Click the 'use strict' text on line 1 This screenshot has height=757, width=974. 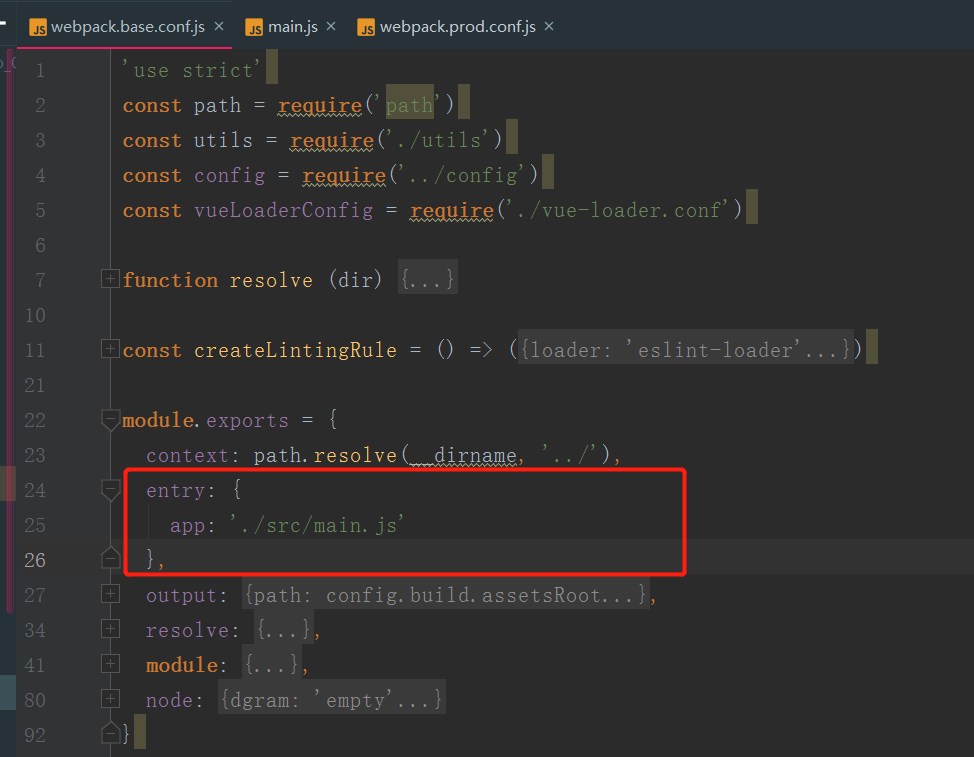(191, 70)
